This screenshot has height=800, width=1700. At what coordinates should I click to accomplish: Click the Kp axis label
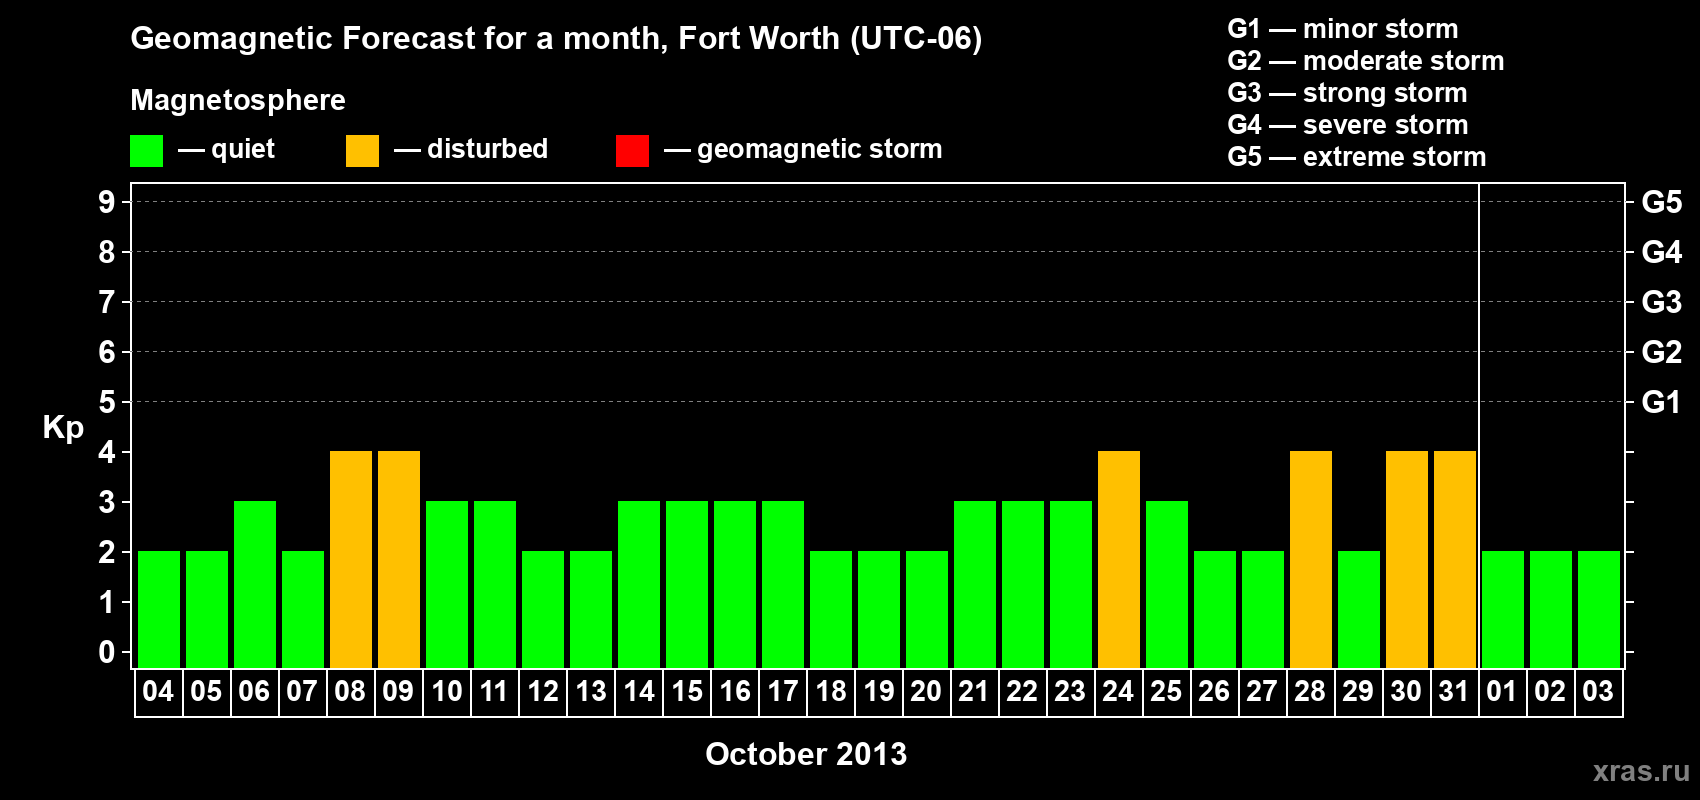point(63,428)
